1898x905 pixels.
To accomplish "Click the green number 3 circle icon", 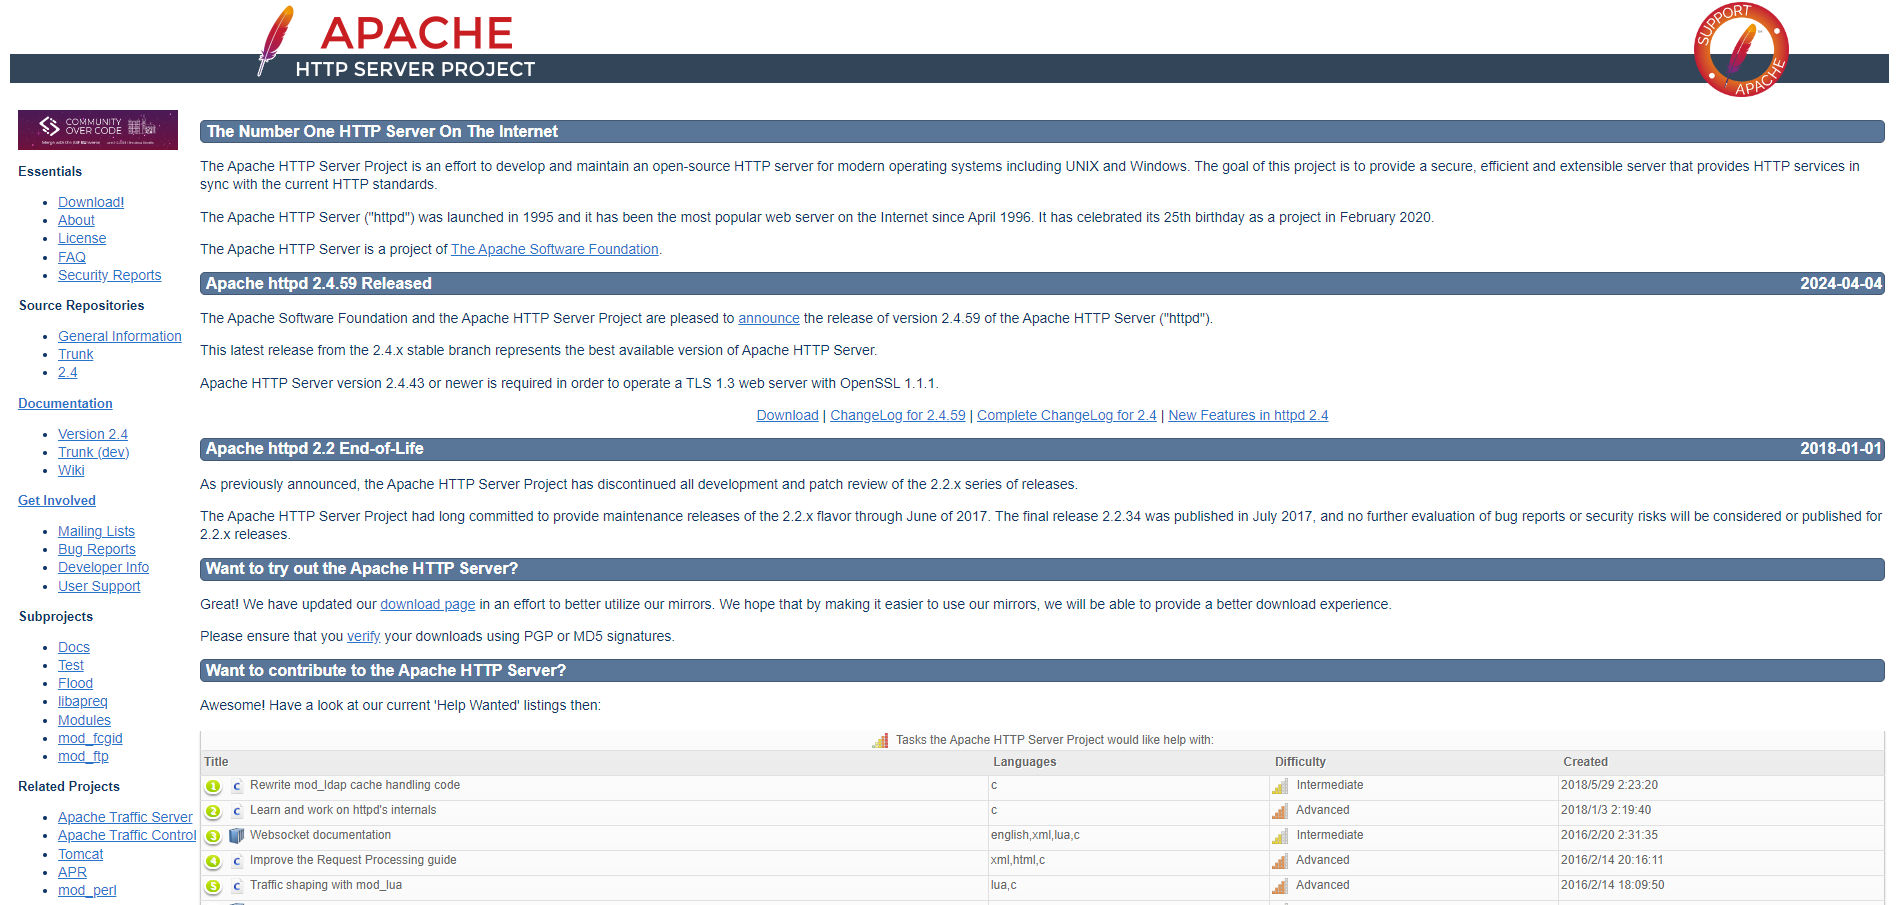I will [212, 836].
